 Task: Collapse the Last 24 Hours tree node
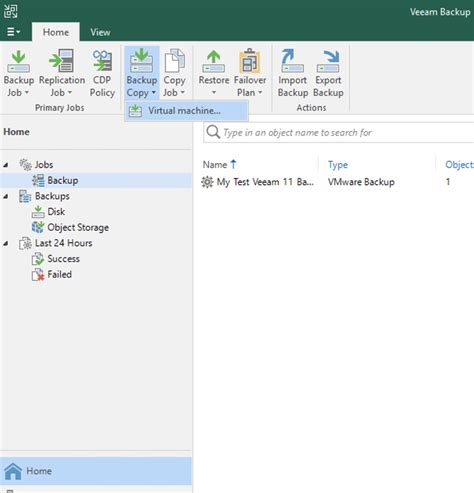coord(6,244)
